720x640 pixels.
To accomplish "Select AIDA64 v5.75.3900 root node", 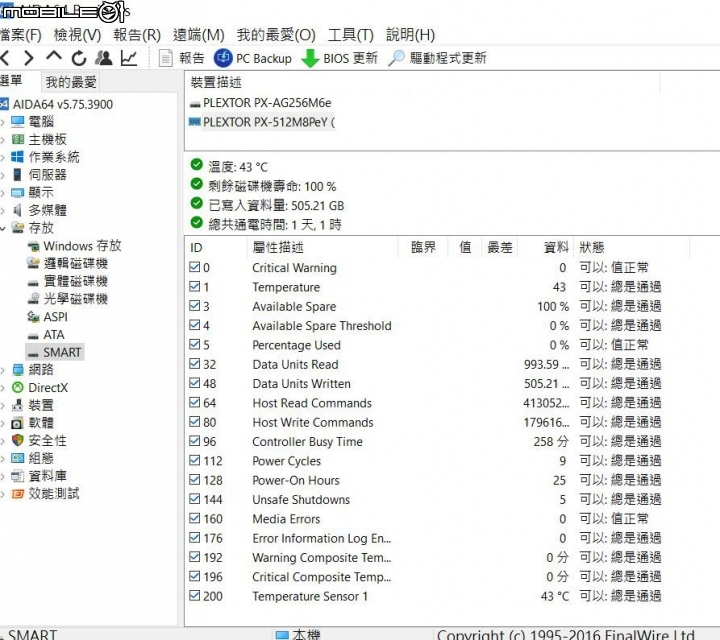I will coord(63,104).
